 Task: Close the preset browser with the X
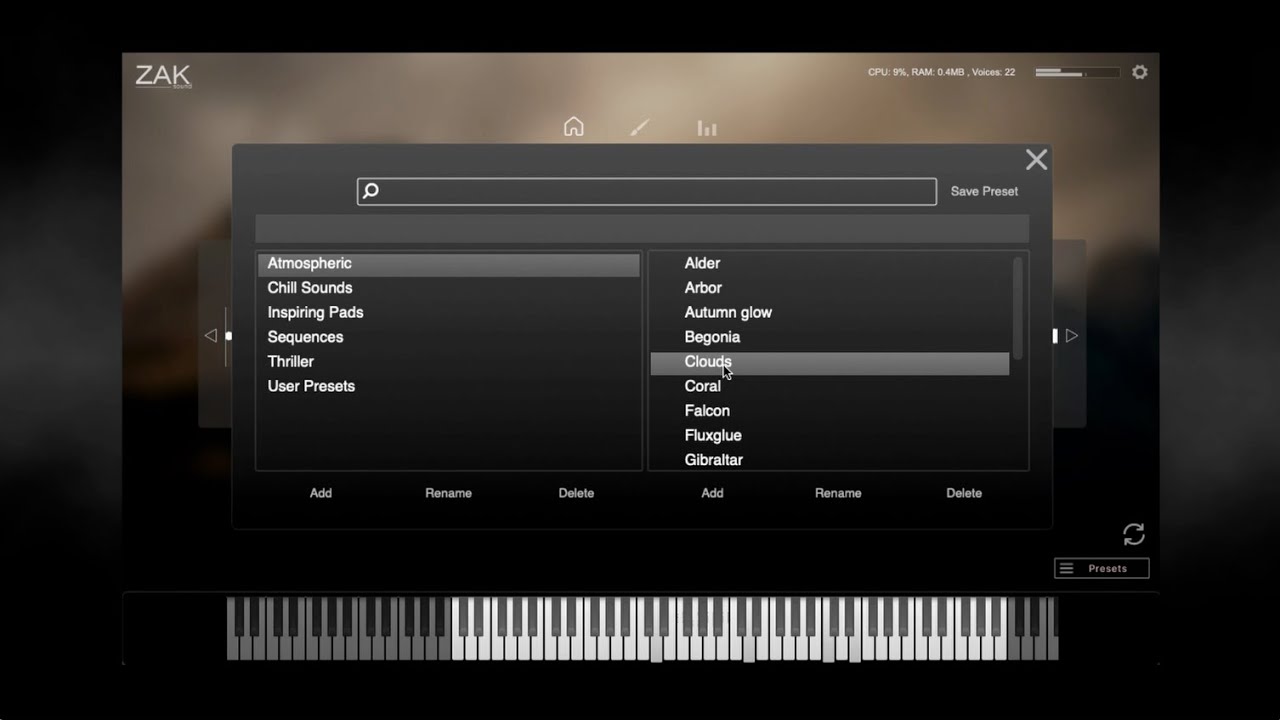[1036, 160]
